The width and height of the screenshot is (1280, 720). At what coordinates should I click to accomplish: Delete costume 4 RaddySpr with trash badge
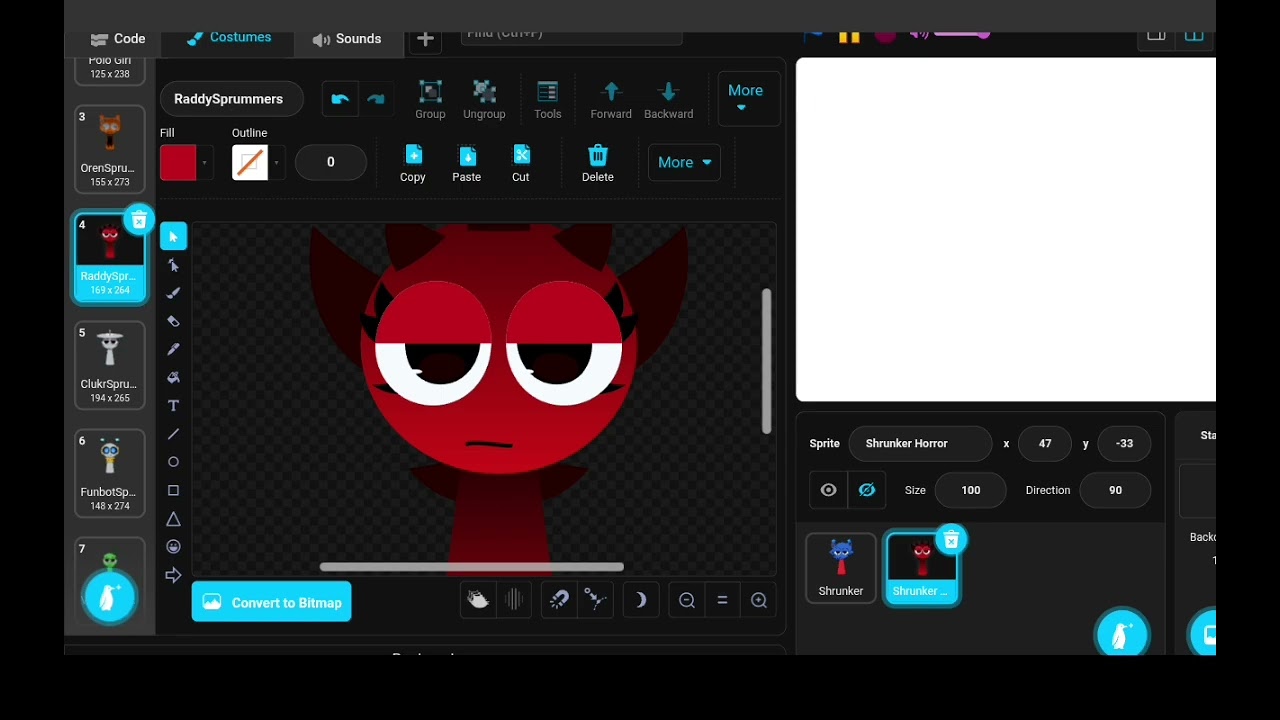(x=139, y=220)
